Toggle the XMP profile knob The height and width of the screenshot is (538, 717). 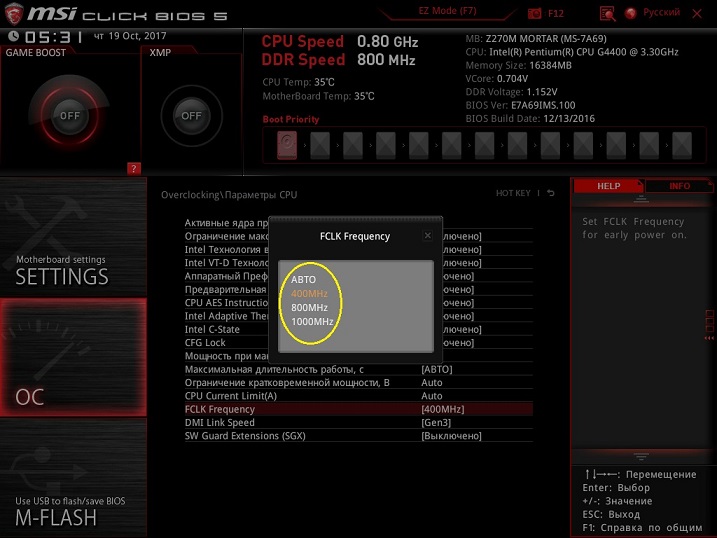tap(190, 115)
